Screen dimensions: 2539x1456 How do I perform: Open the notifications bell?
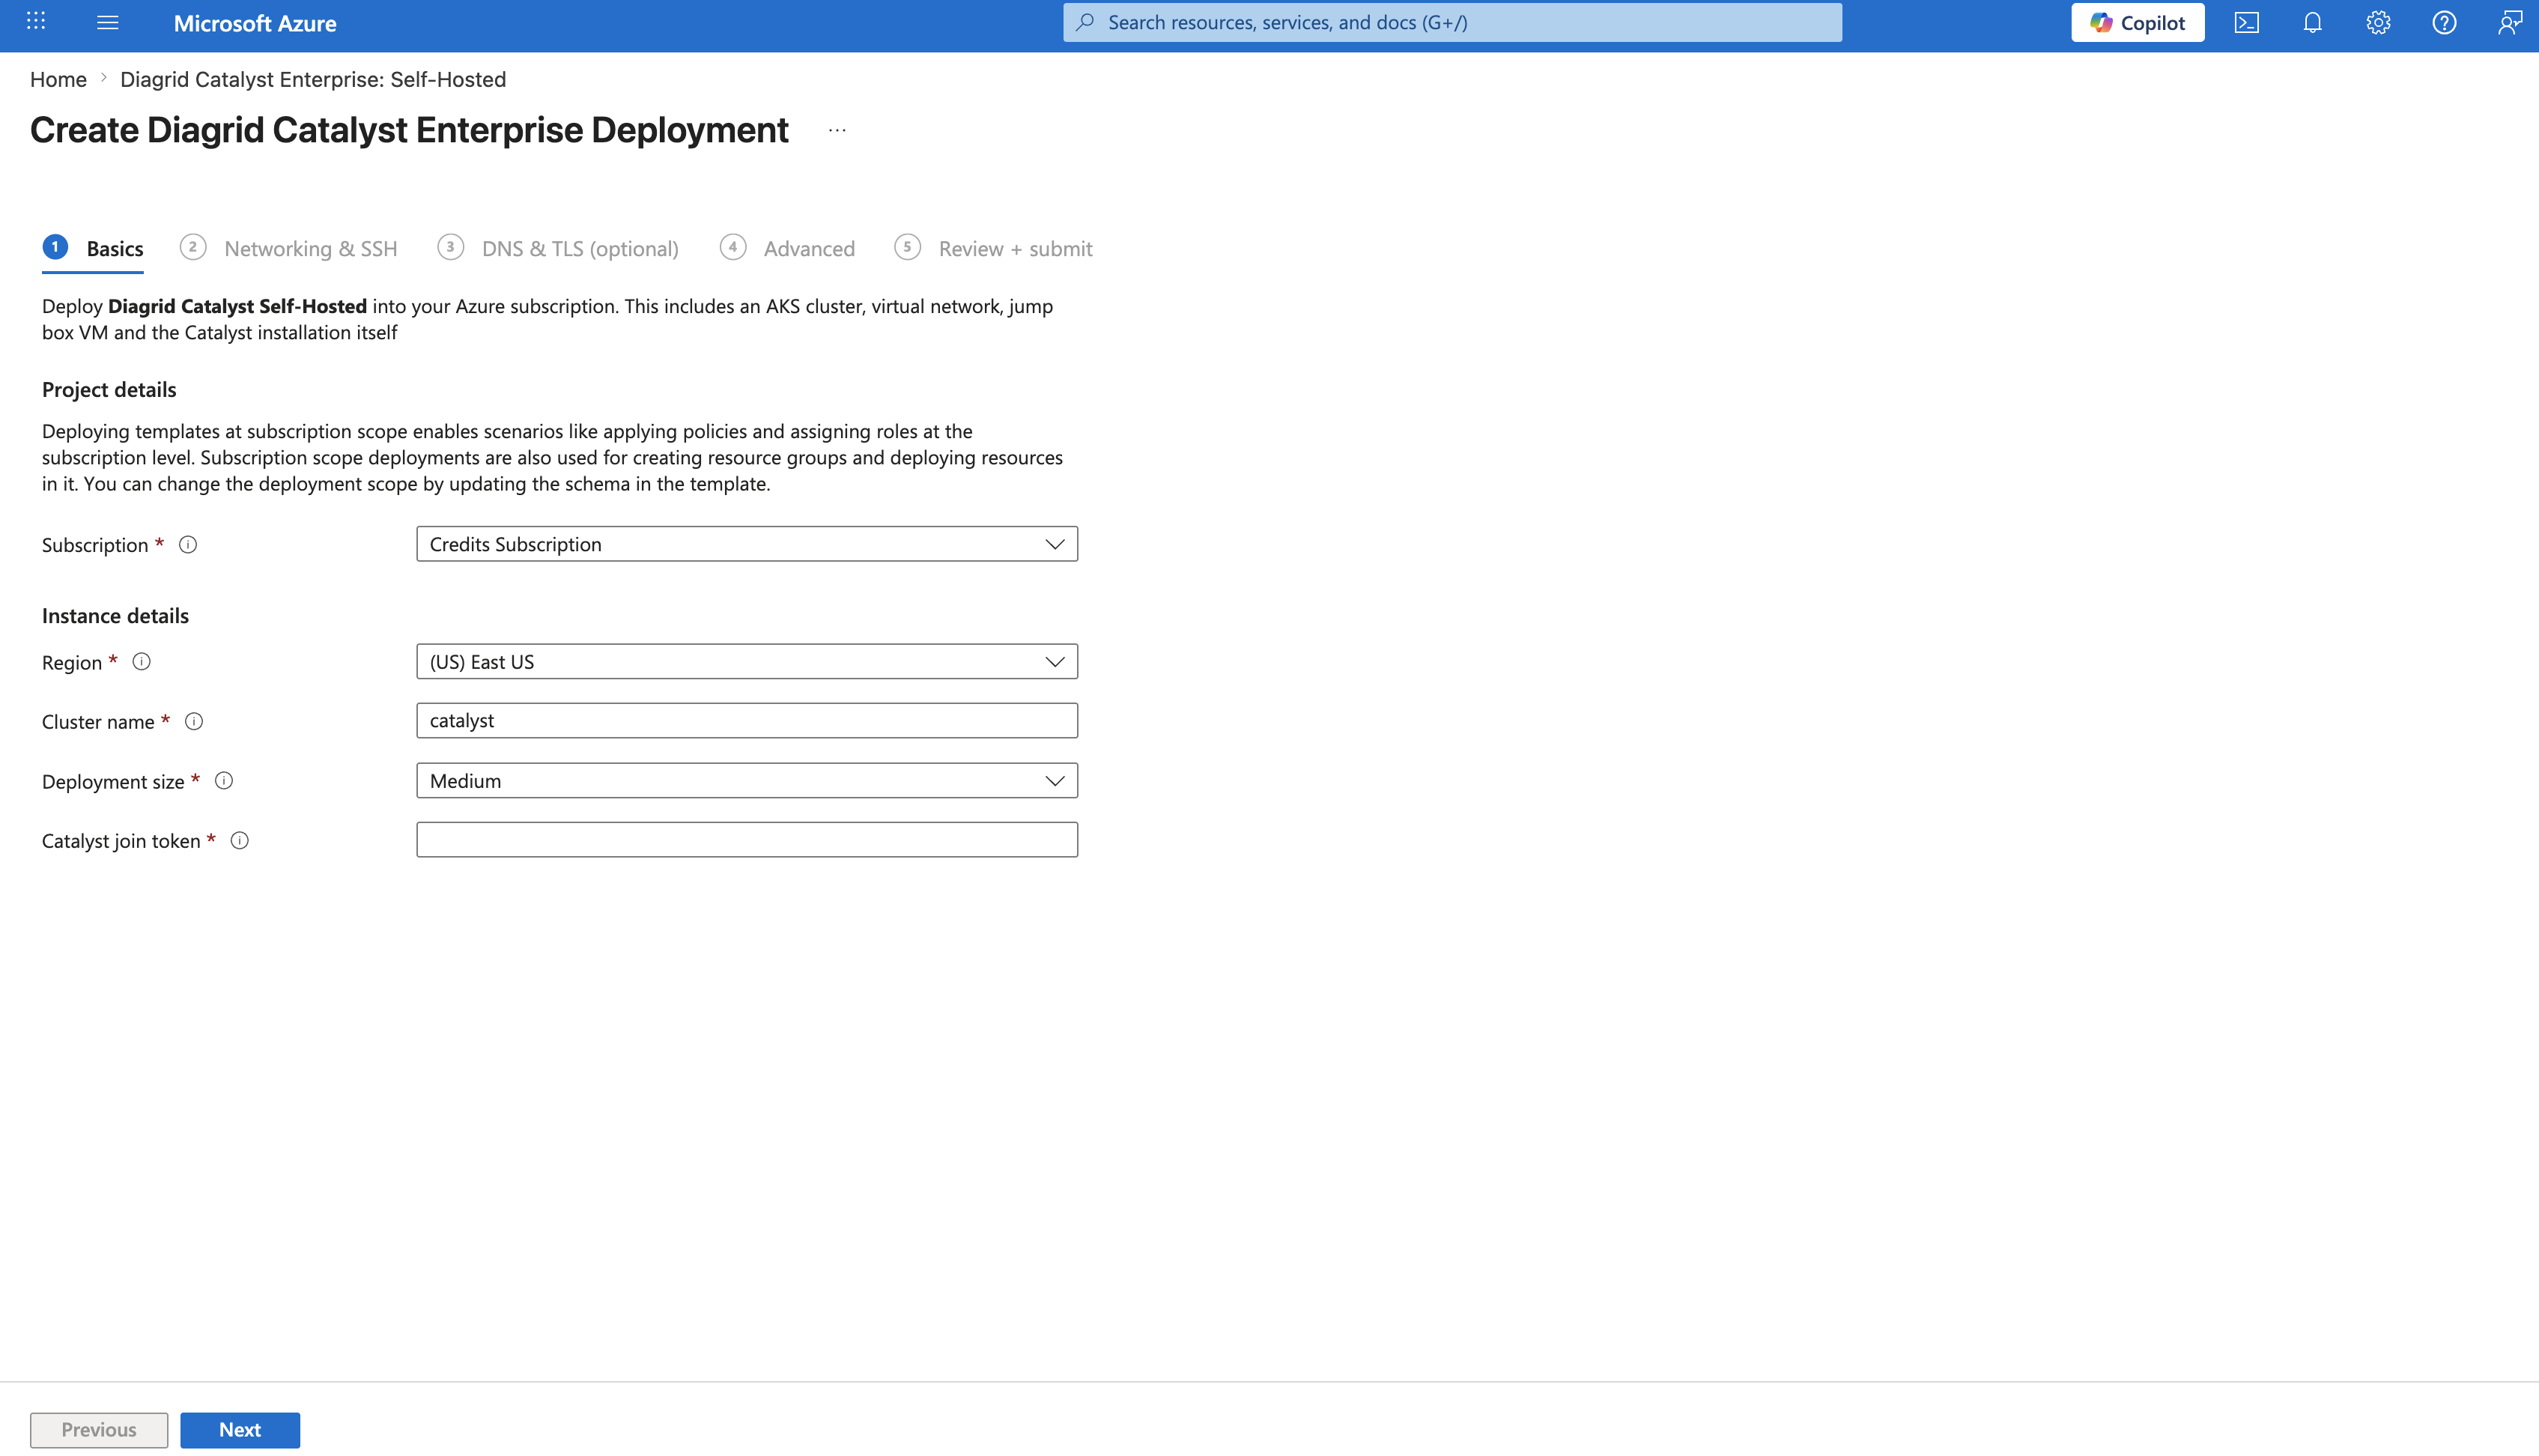coord(2312,22)
